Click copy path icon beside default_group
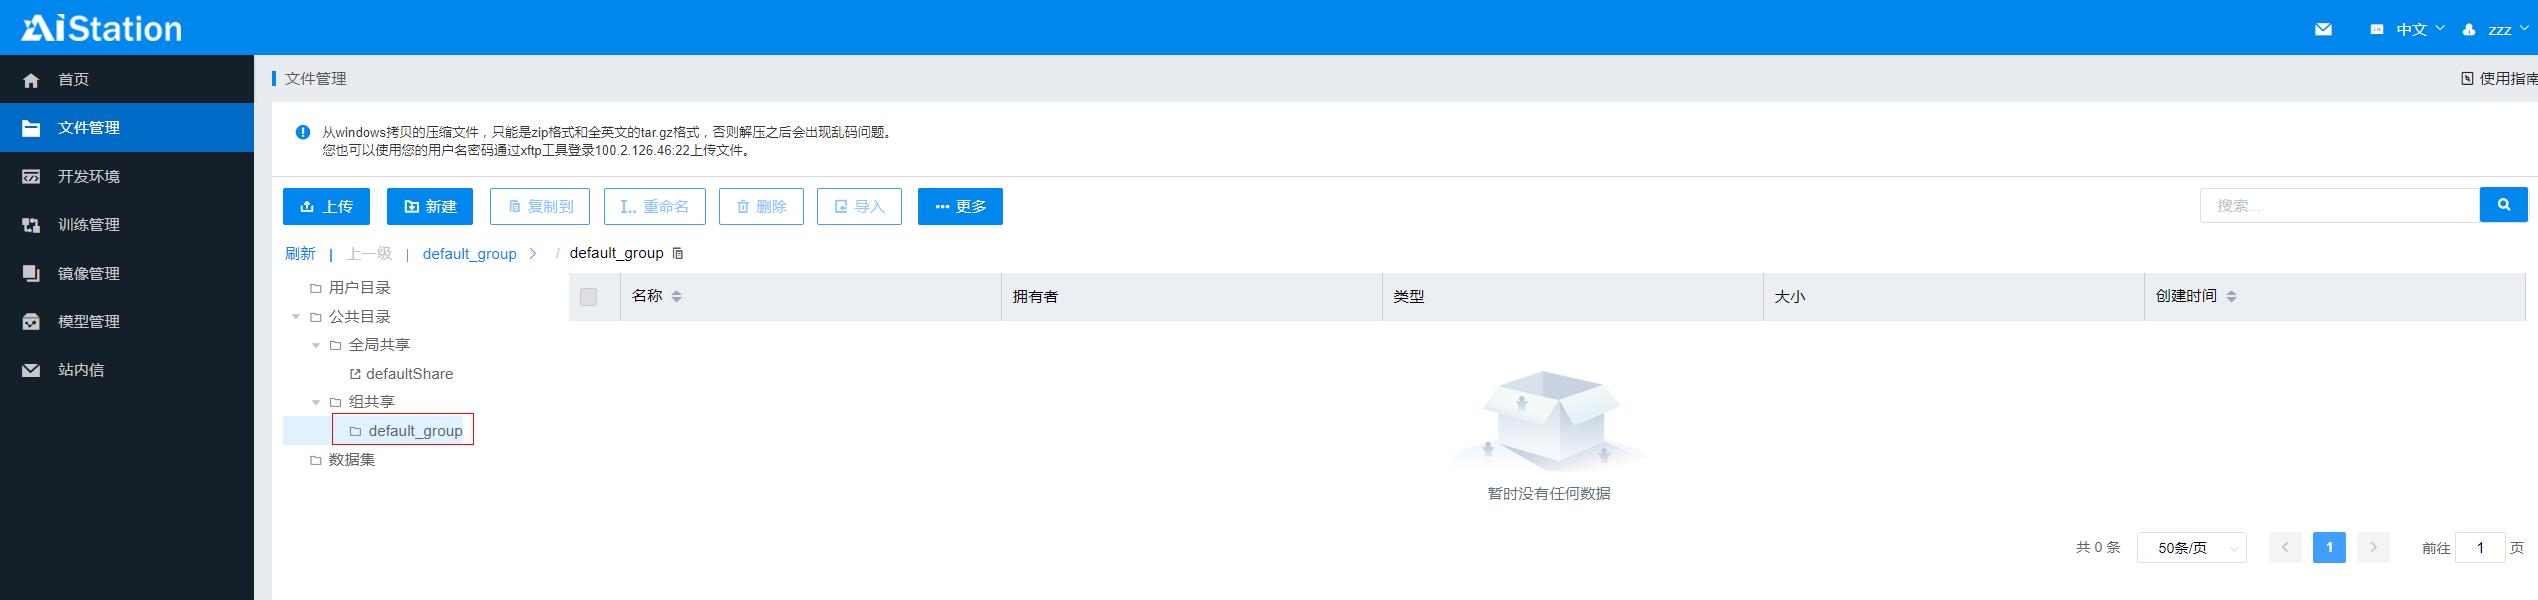 (678, 253)
